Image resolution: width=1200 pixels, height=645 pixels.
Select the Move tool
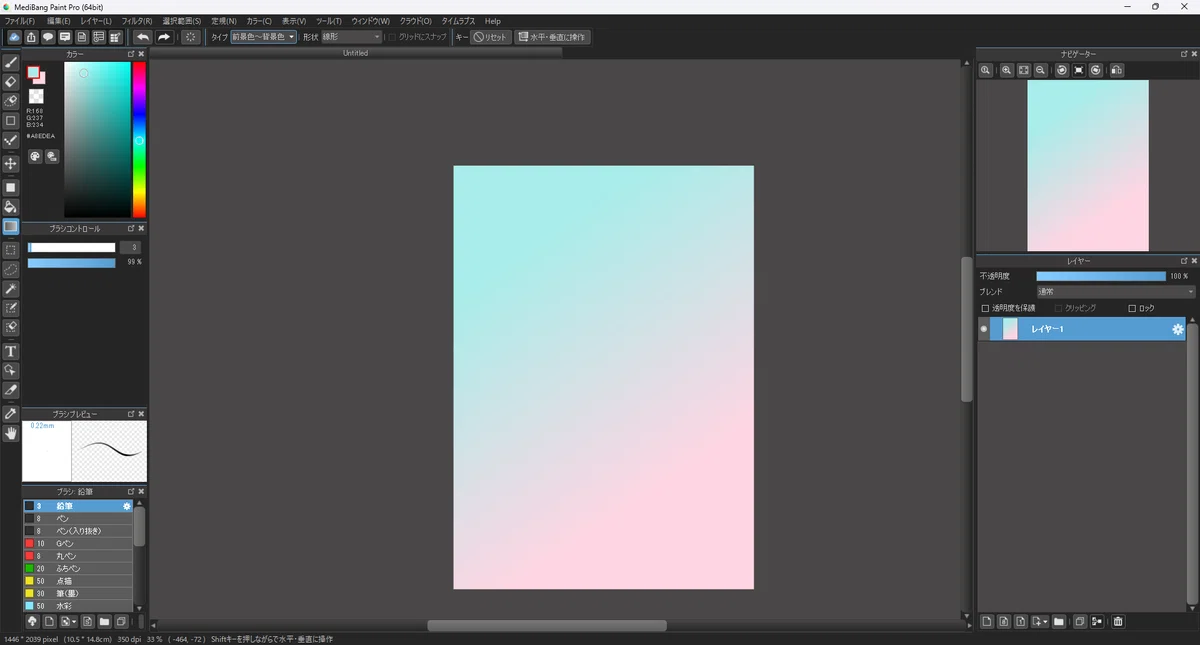click(11, 163)
